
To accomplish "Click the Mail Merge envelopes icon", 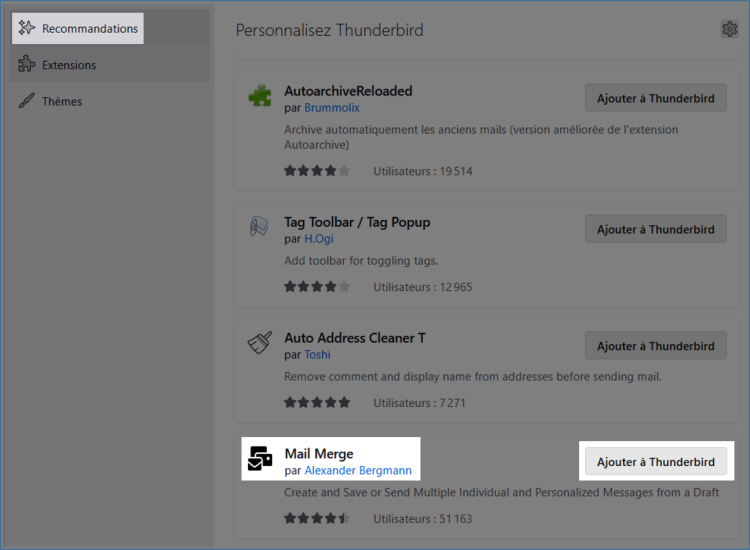I will coord(260,458).
